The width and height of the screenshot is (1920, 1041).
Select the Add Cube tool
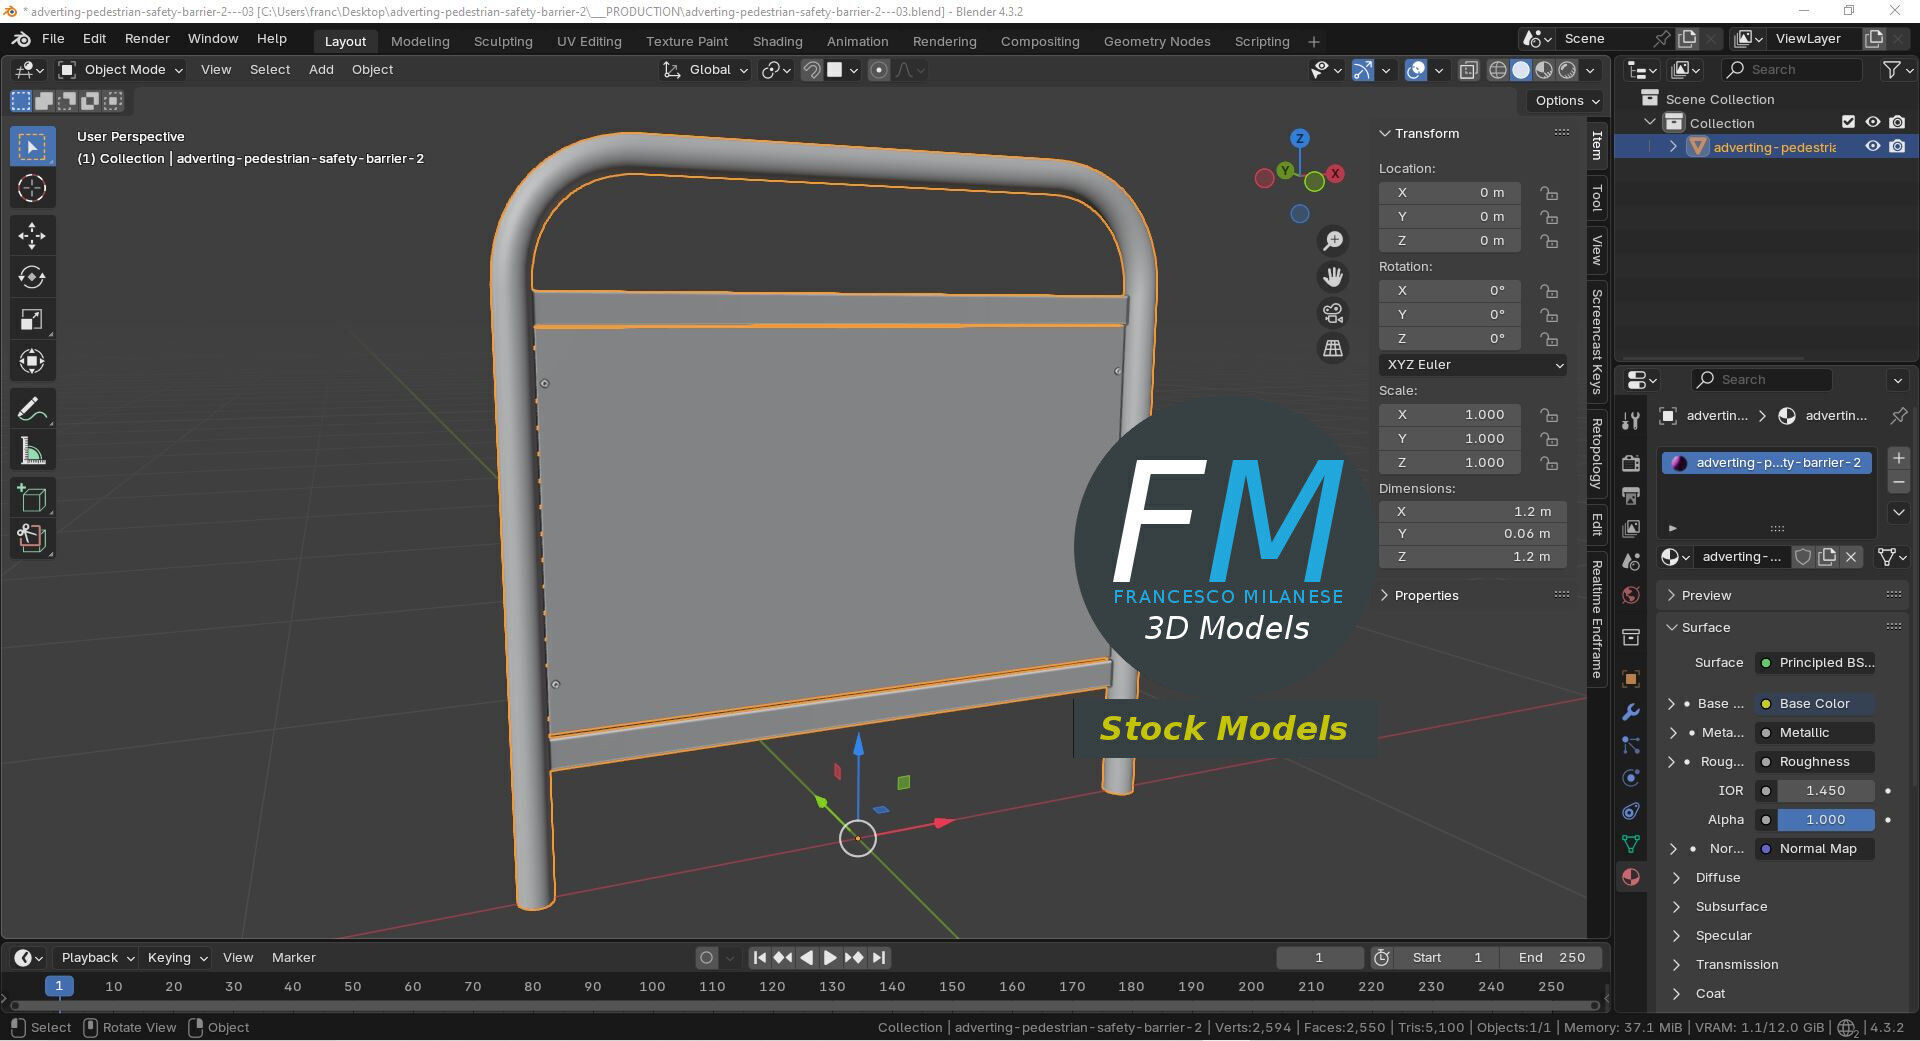[x=32, y=498]
